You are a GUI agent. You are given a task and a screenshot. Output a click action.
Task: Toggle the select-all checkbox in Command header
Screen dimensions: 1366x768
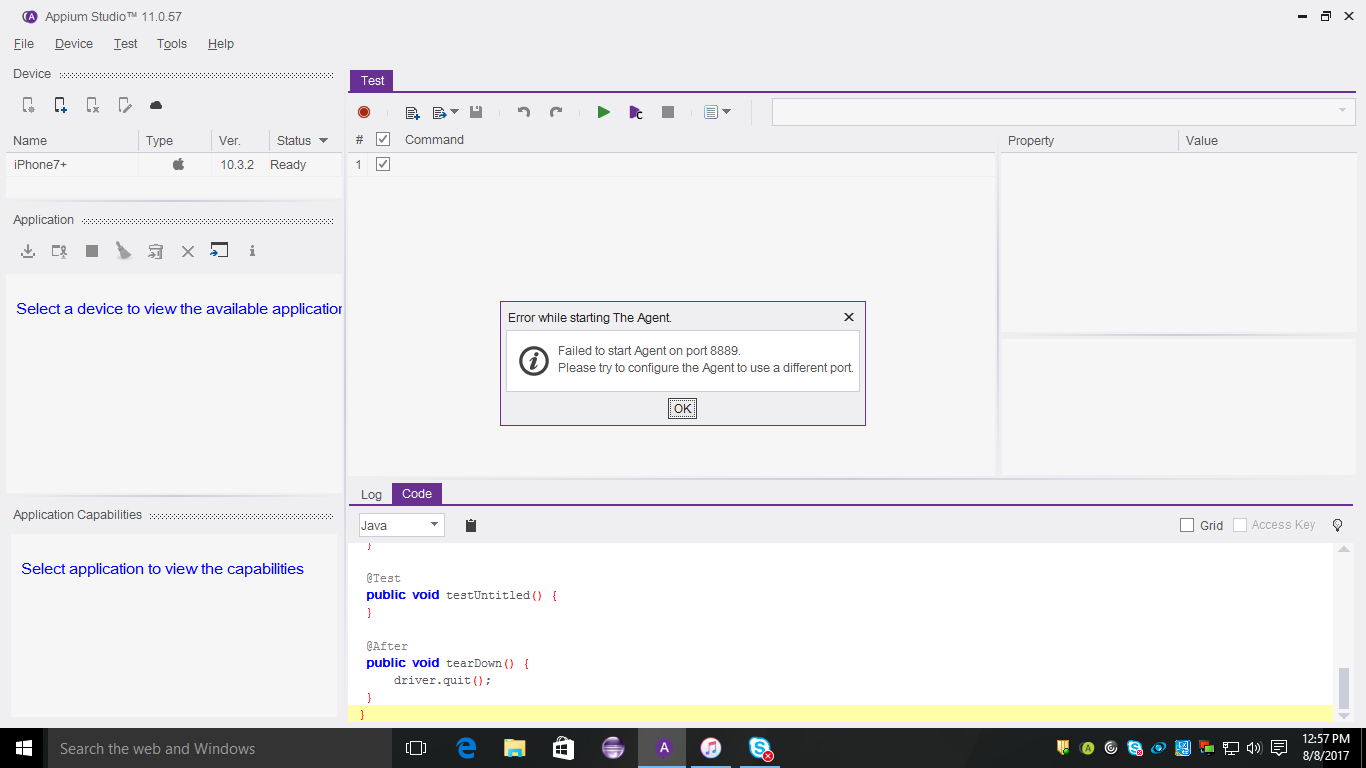382,140
